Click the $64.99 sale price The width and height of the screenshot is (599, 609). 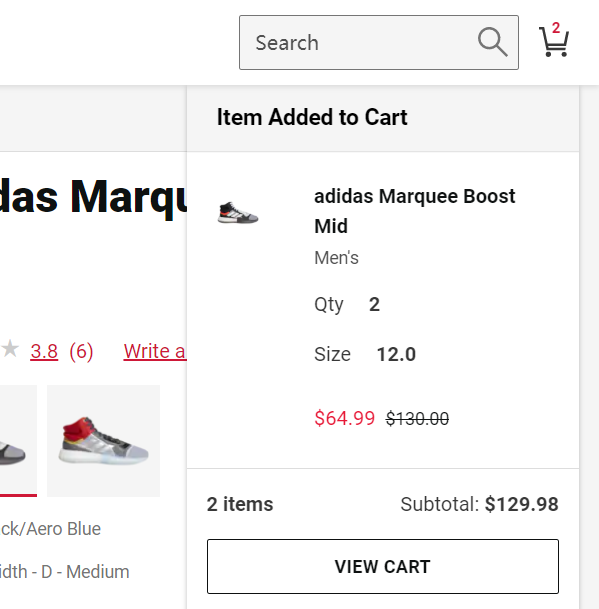pos(345,418)
